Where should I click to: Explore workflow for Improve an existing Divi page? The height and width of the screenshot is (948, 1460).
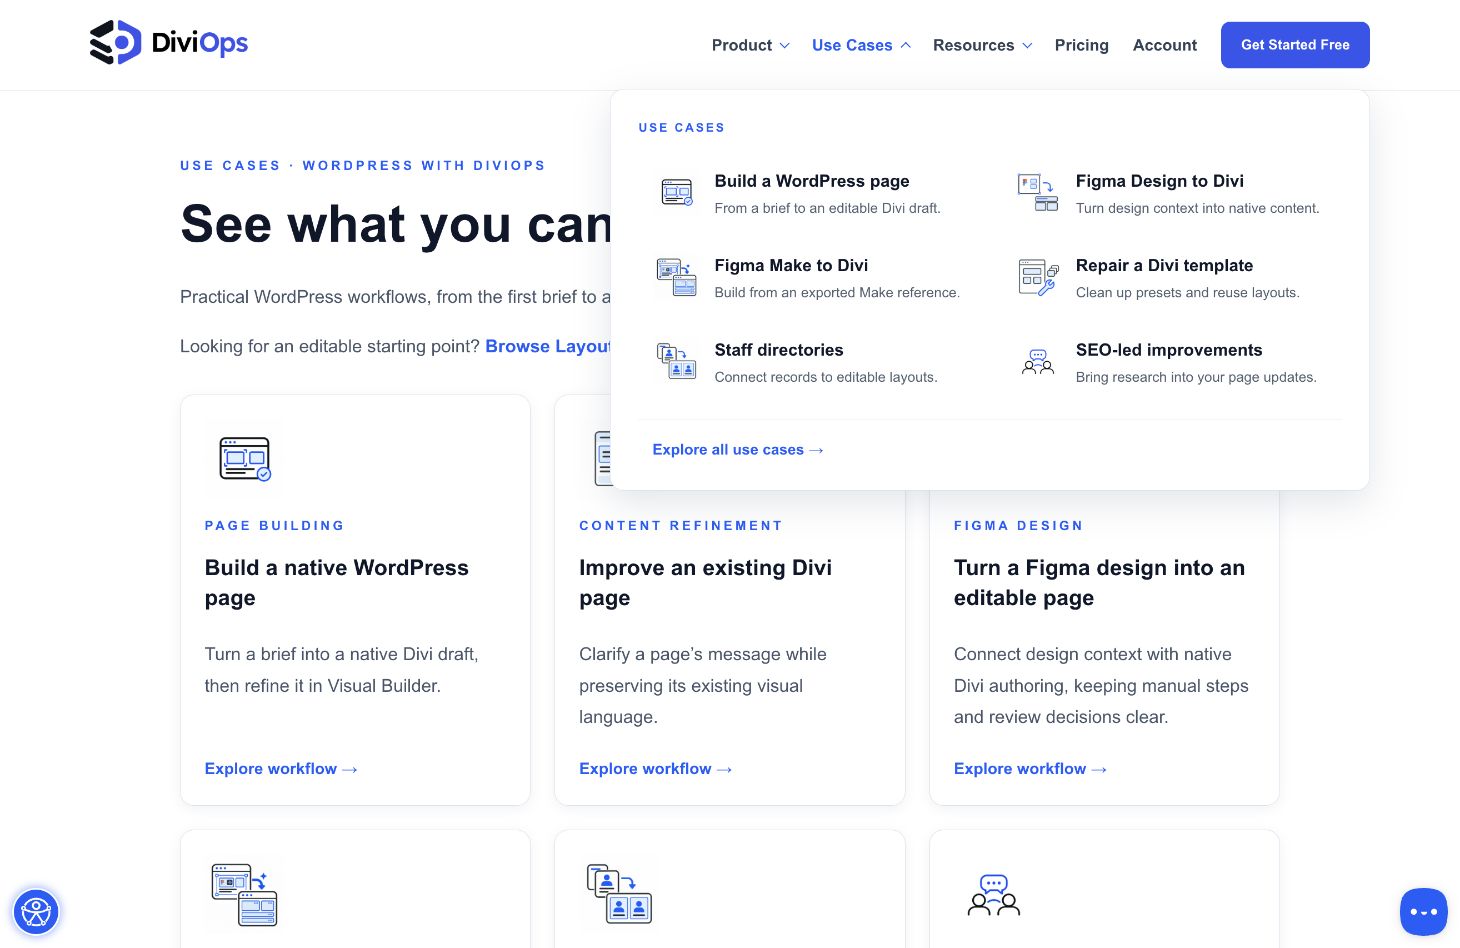point(656,769)
